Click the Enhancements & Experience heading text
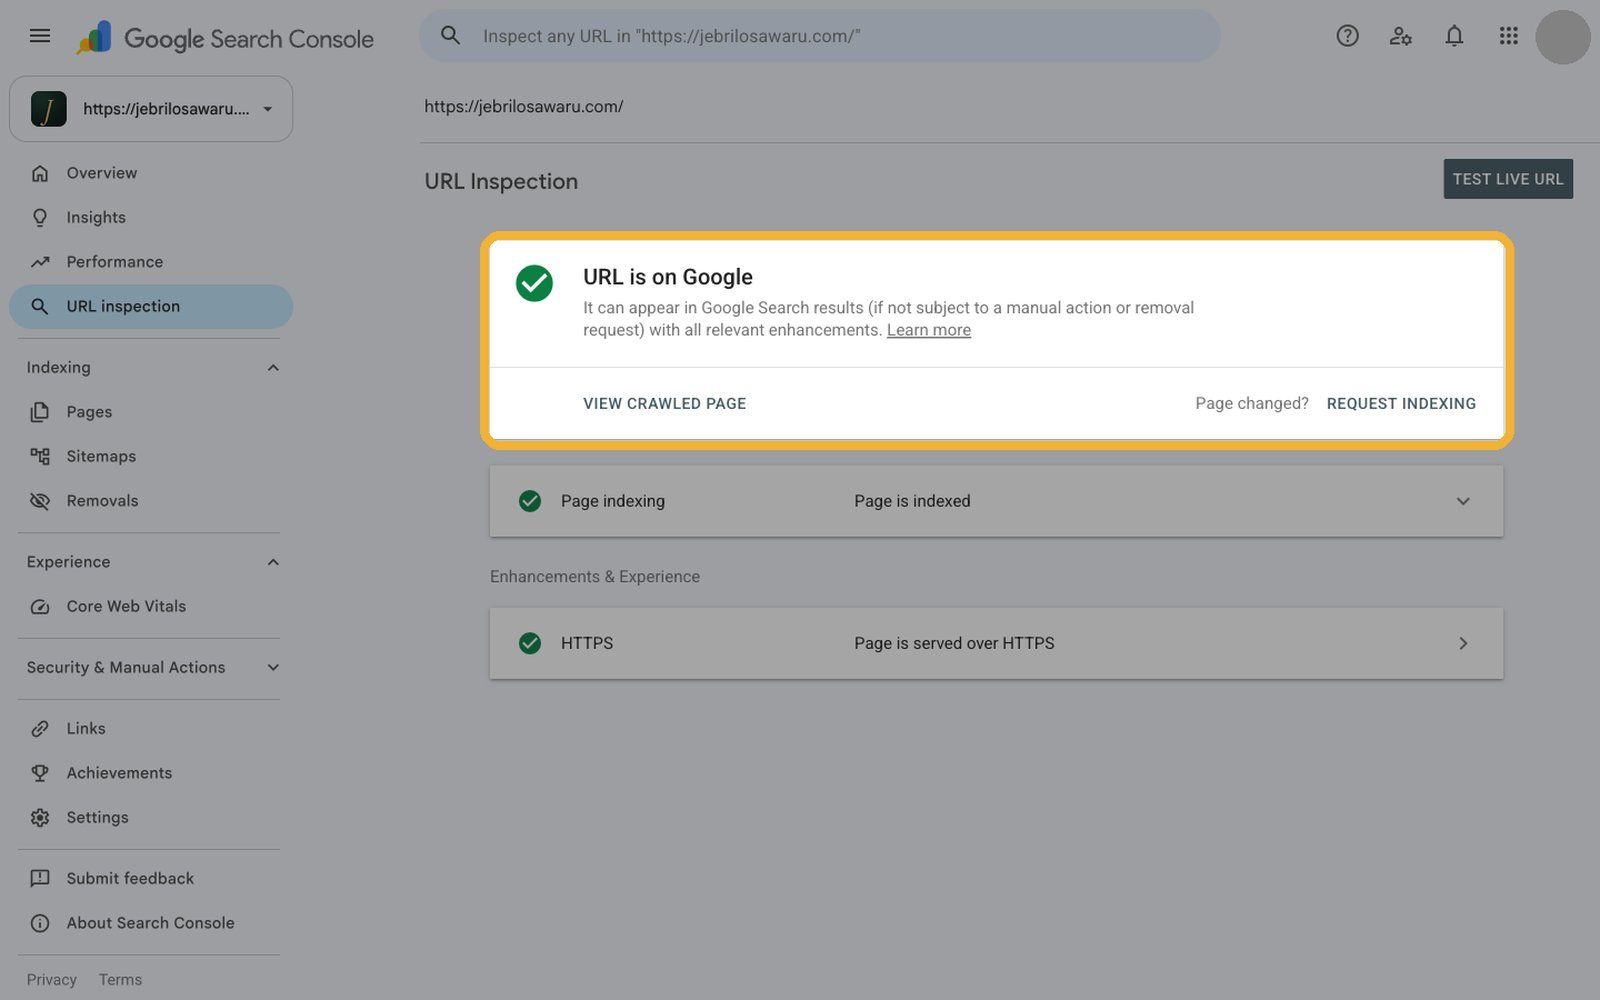Viewport: 1600px width, 1000px height. click(595, 577)
